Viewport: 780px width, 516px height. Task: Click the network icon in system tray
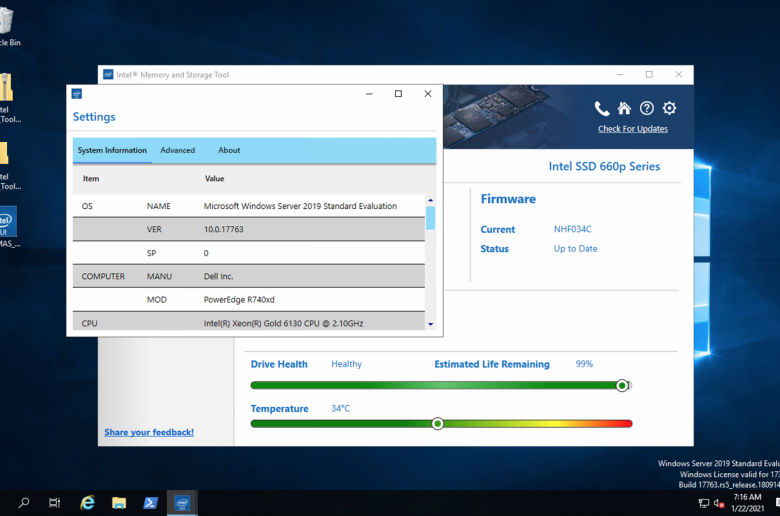coord(703,503)
